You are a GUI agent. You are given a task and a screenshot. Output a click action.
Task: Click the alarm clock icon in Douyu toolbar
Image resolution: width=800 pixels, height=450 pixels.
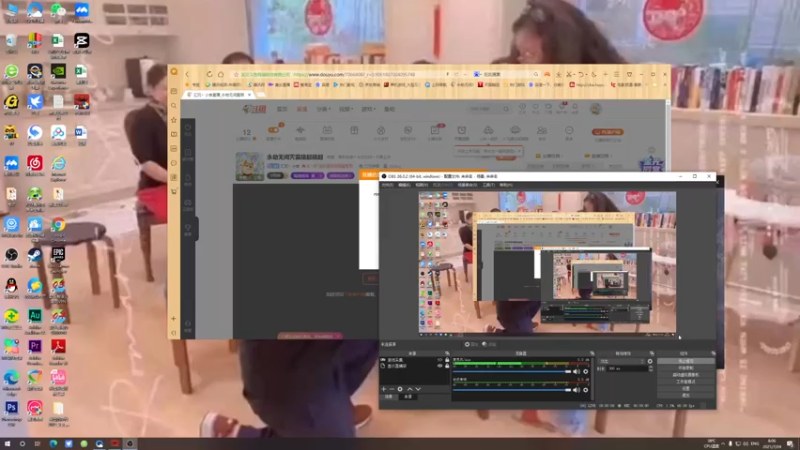(462, 132)
